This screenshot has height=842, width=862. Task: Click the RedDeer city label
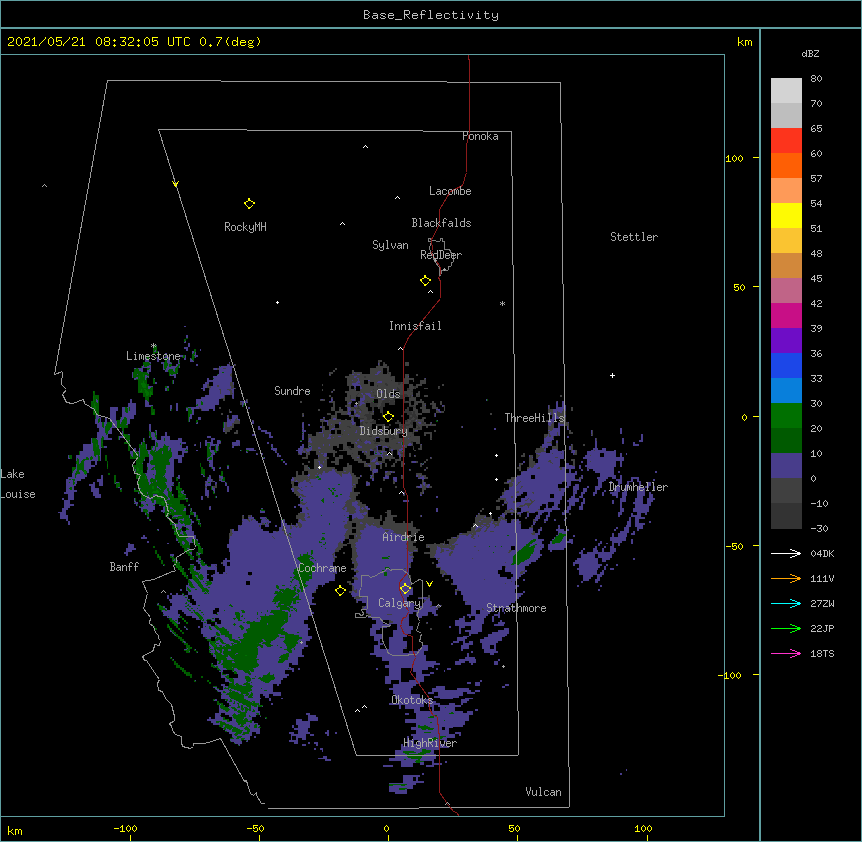pos(441,255)
